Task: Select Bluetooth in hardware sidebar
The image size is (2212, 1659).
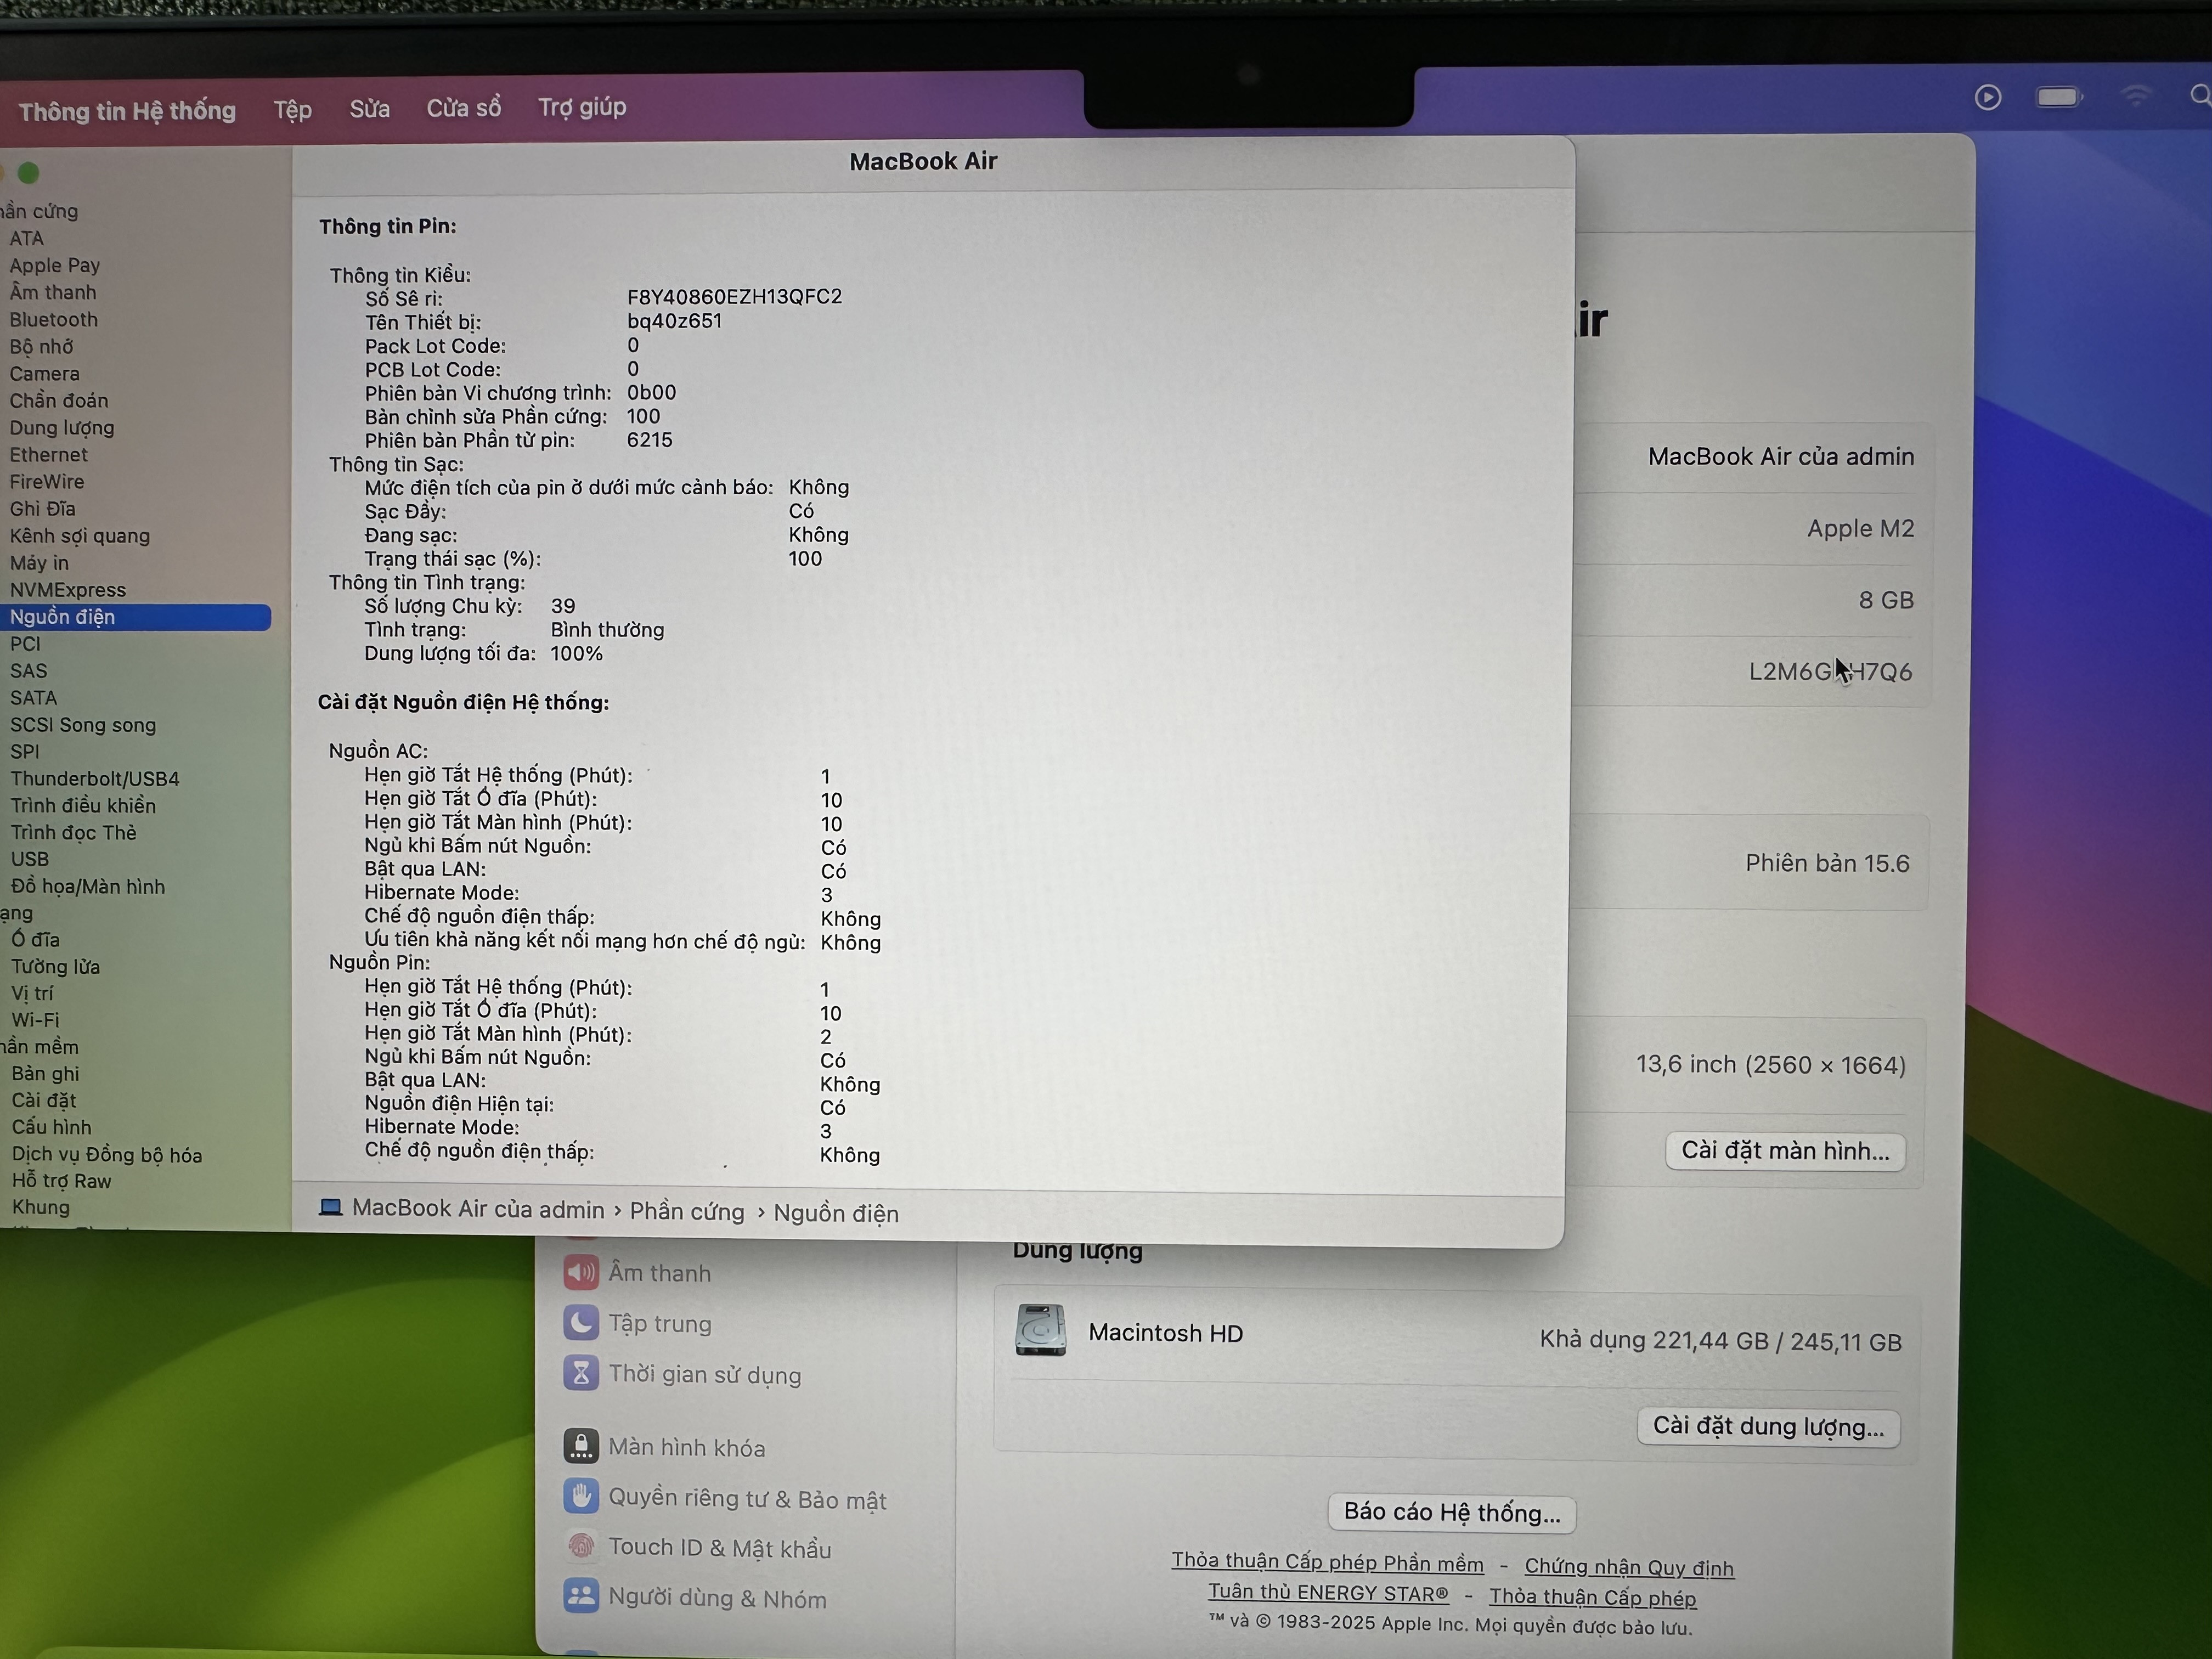Action: [54, 320]
